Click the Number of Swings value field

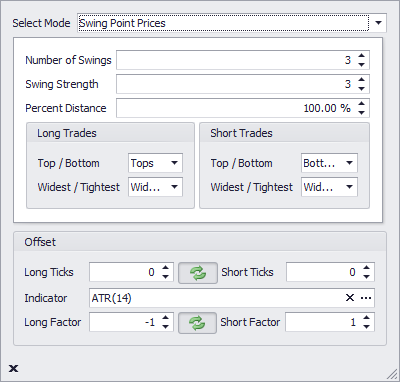pyautogui.click(x=236, y=60)
